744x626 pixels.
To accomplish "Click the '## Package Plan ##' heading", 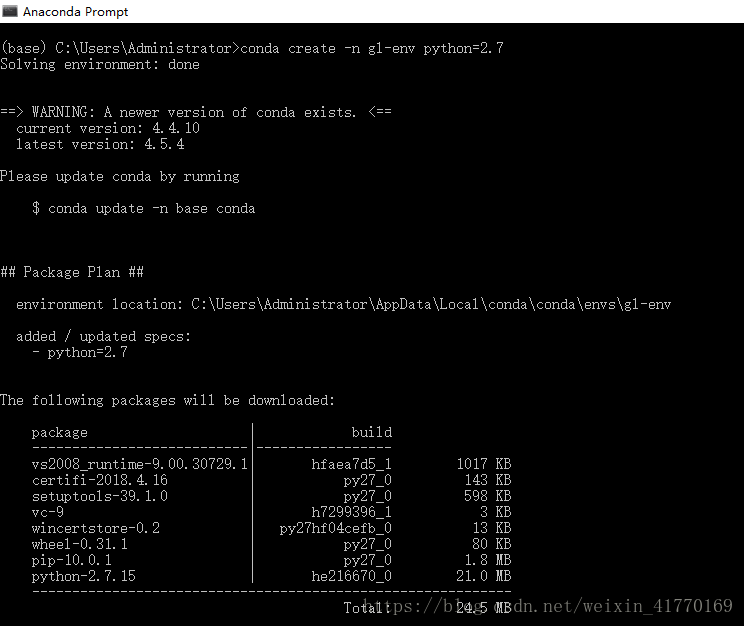I will (x=72, y=272).
